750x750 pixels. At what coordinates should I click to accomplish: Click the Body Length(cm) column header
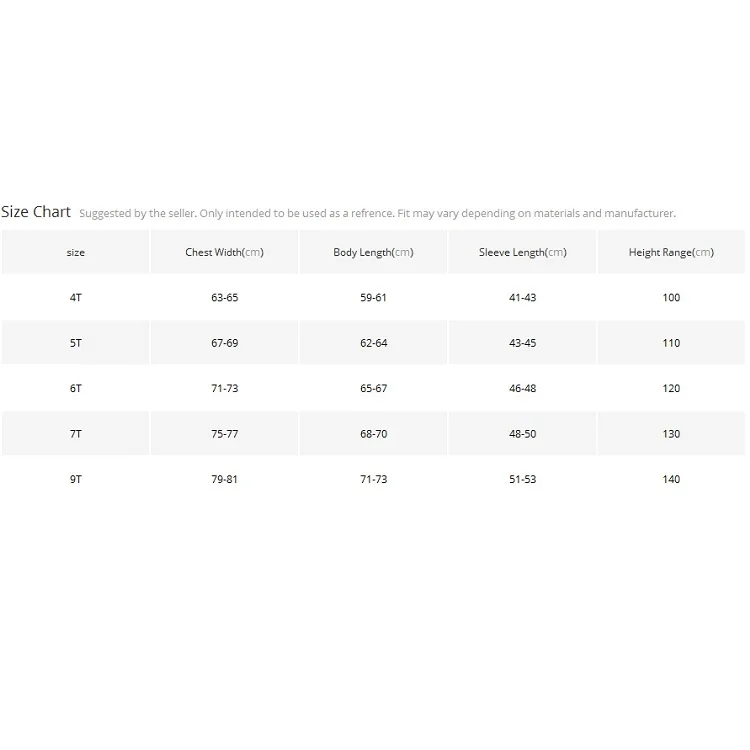point(373,252)
